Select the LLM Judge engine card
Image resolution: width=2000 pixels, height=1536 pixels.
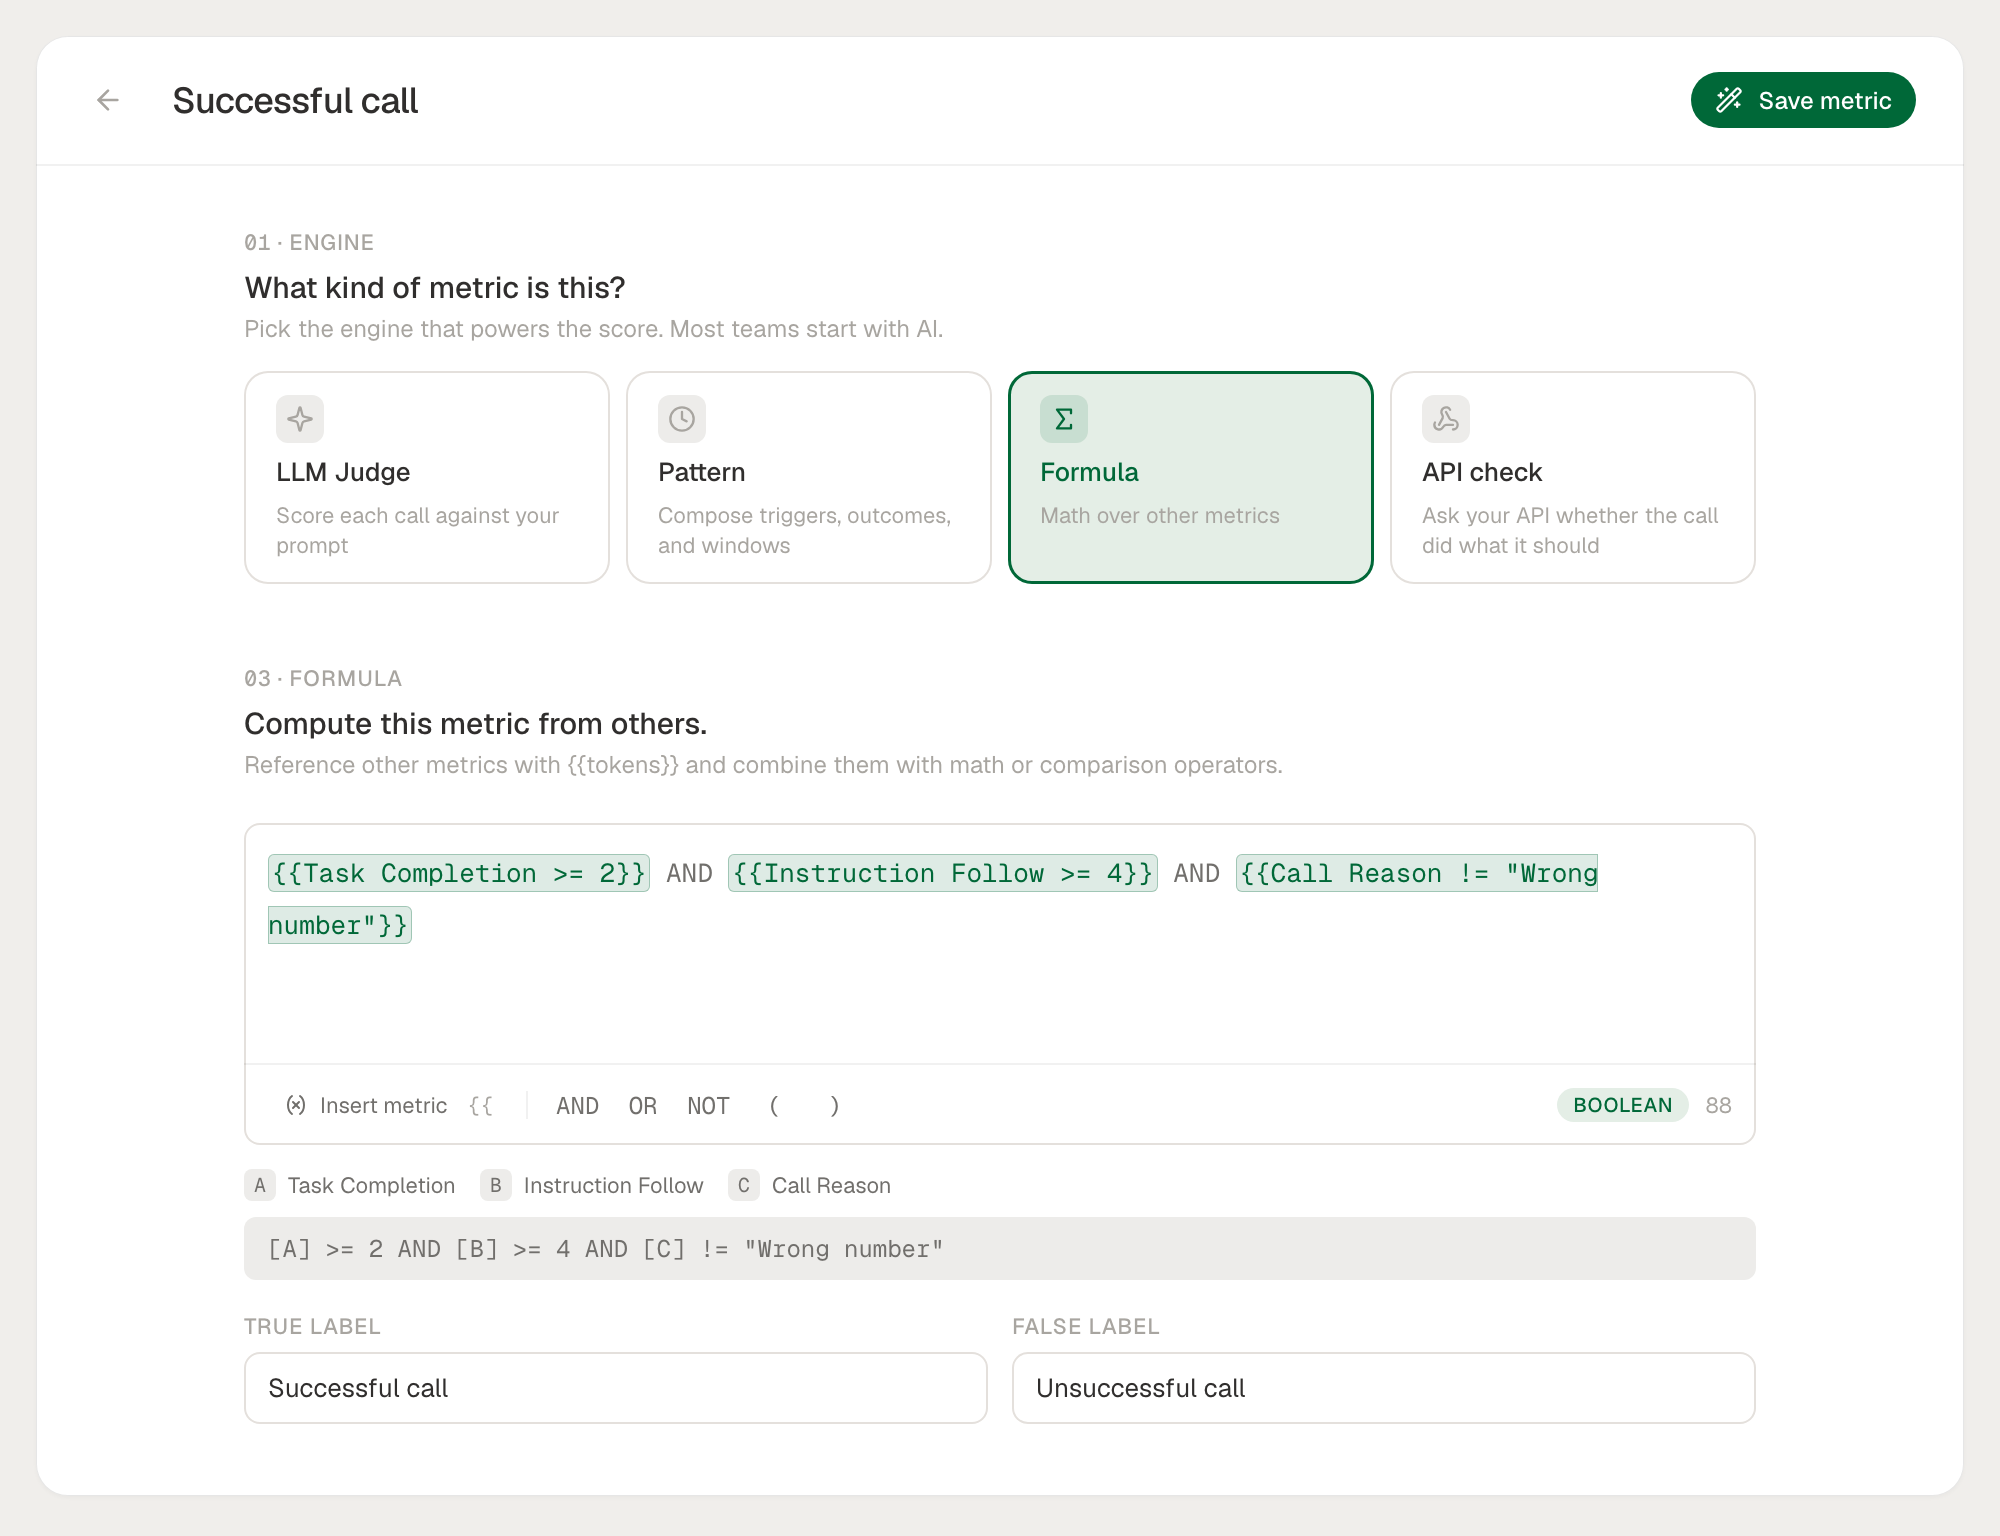[x=427, y=477]
